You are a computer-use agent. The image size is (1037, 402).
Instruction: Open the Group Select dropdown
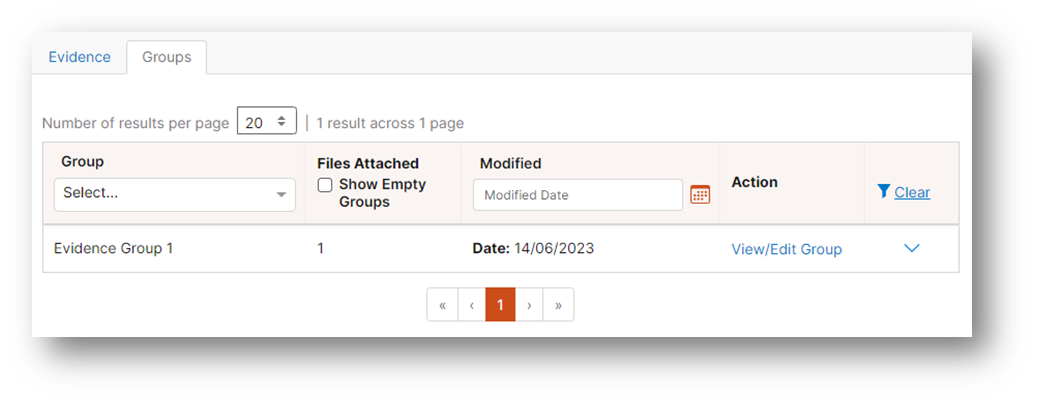(x=175, y=194)
